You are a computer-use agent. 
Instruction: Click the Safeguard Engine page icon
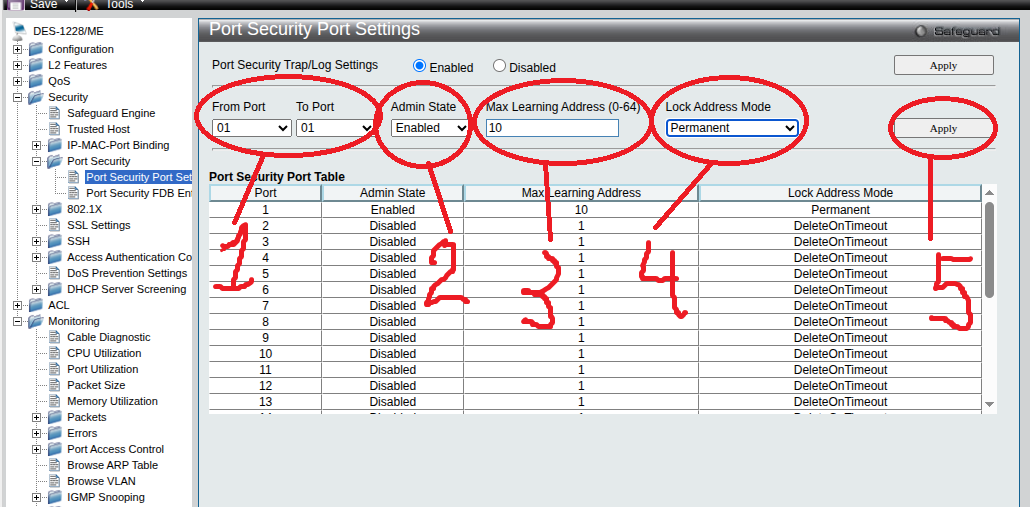pos(55,113)
